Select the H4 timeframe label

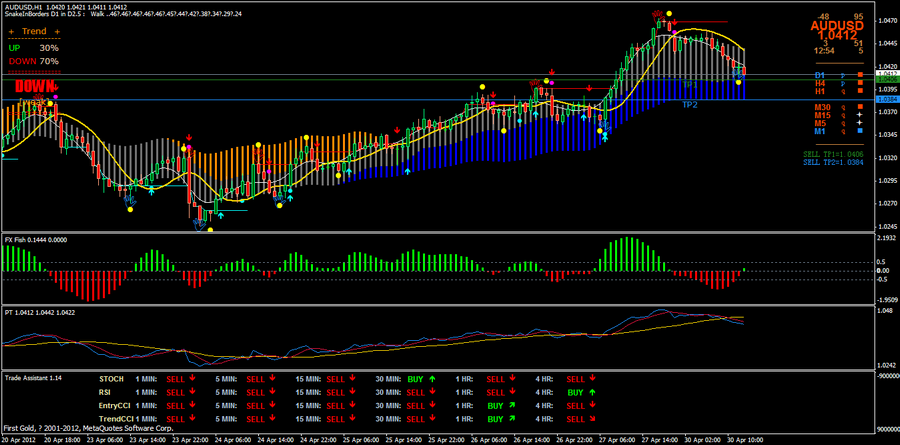[819, 83]
